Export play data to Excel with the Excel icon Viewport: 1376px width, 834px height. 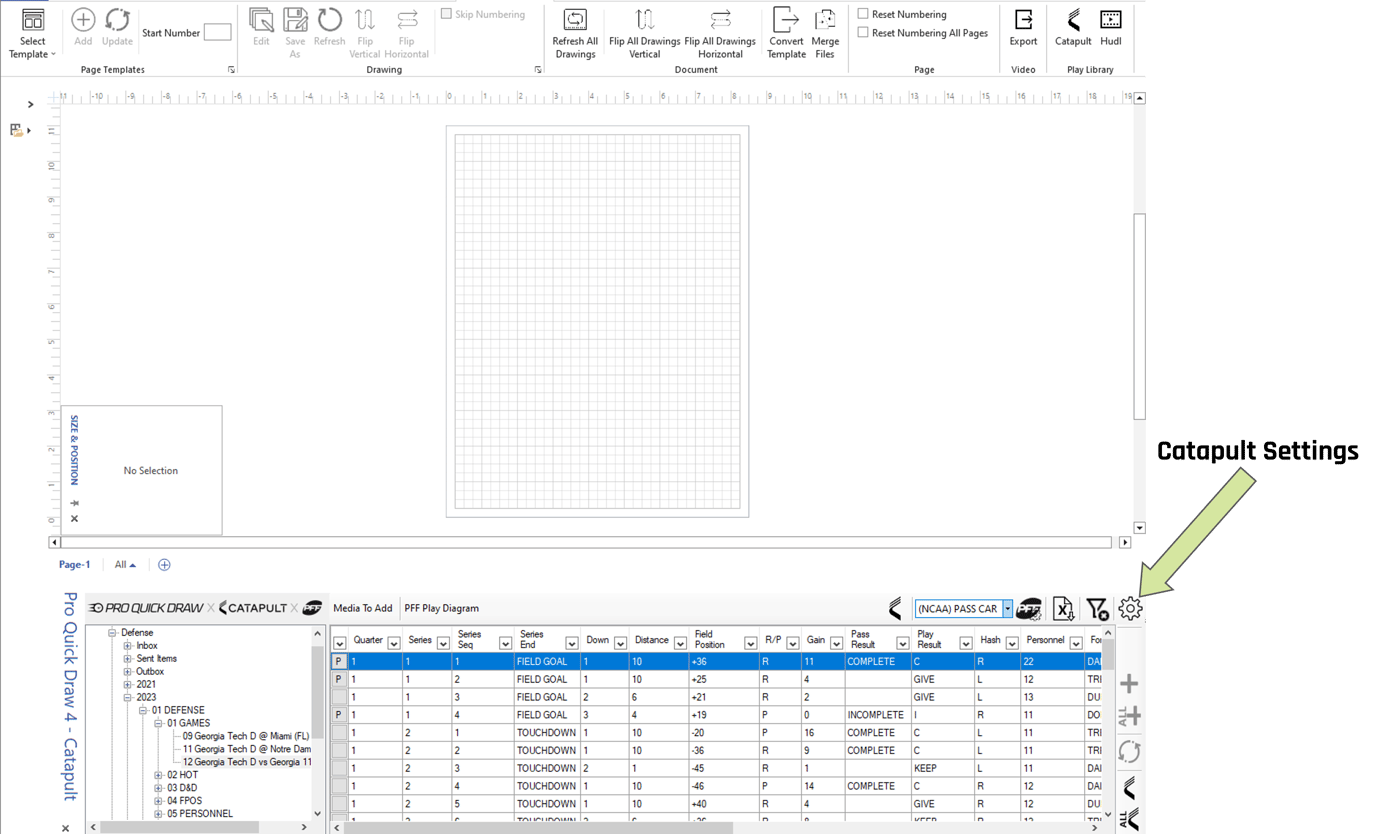pos(1063,608)
